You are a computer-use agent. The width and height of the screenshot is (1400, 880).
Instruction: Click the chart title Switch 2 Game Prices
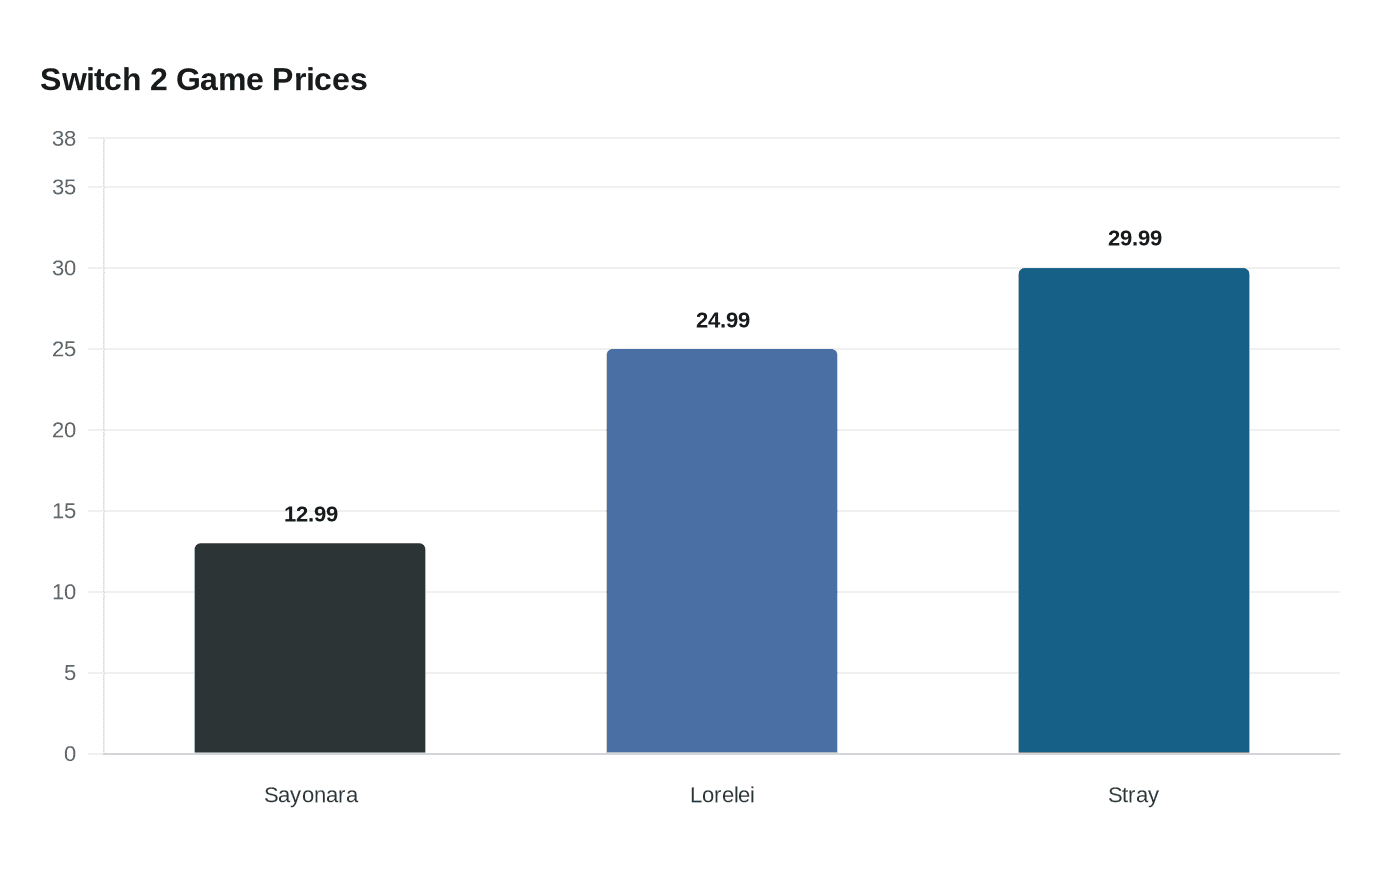coord(204,80)
